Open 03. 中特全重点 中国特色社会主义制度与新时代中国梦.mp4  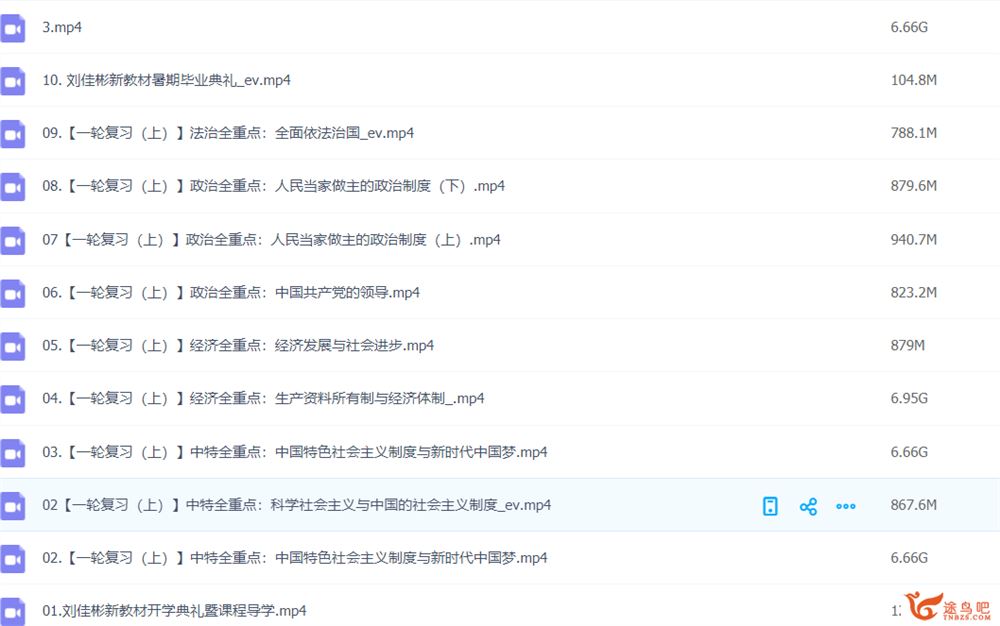pyautogui.click(x=295, y=452)
